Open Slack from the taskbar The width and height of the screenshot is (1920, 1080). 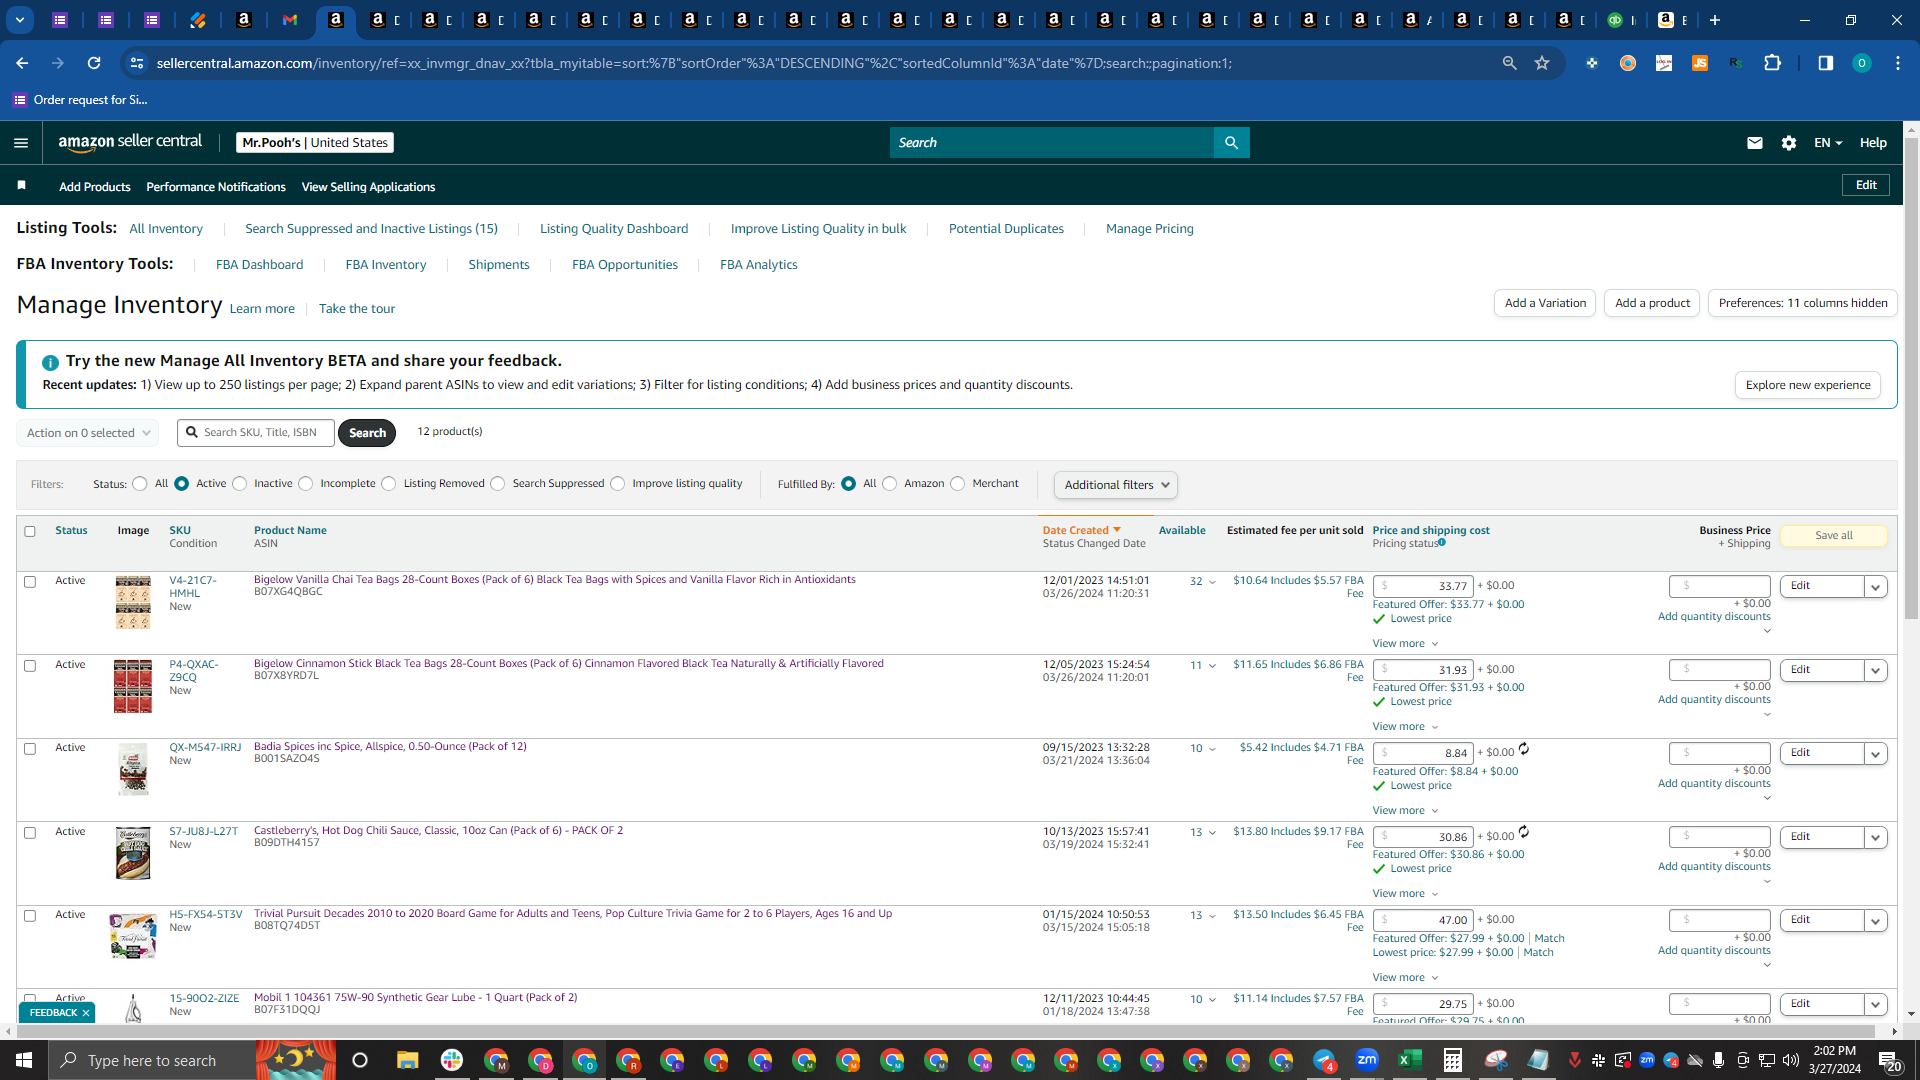coord(452,1060)
